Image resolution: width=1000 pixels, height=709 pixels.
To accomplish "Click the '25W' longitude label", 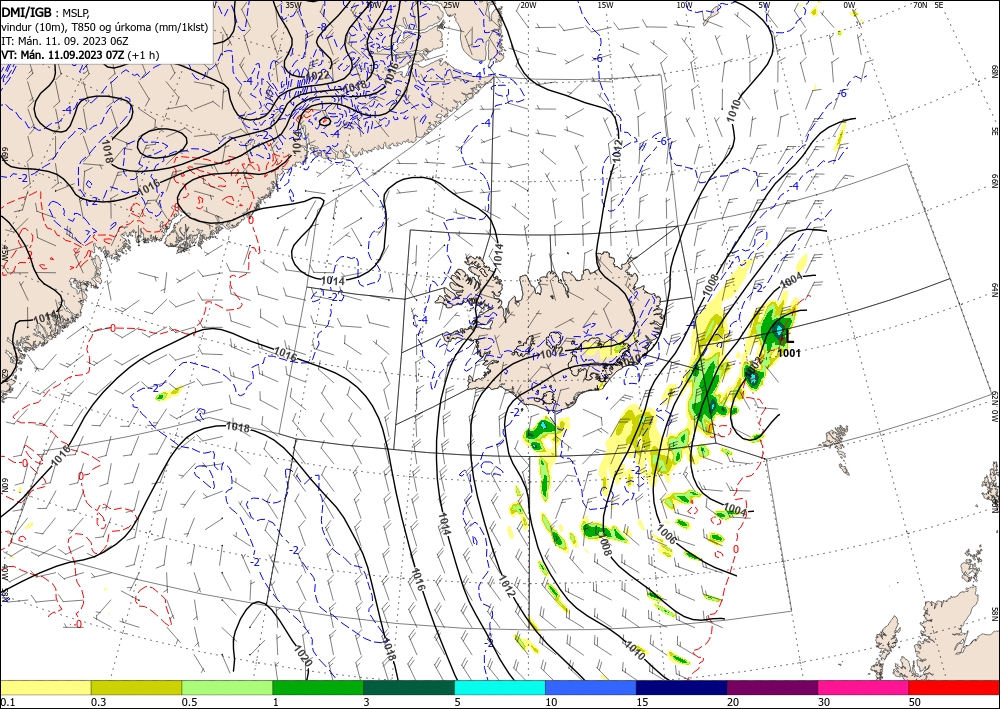I will click(x=451, y=5).
